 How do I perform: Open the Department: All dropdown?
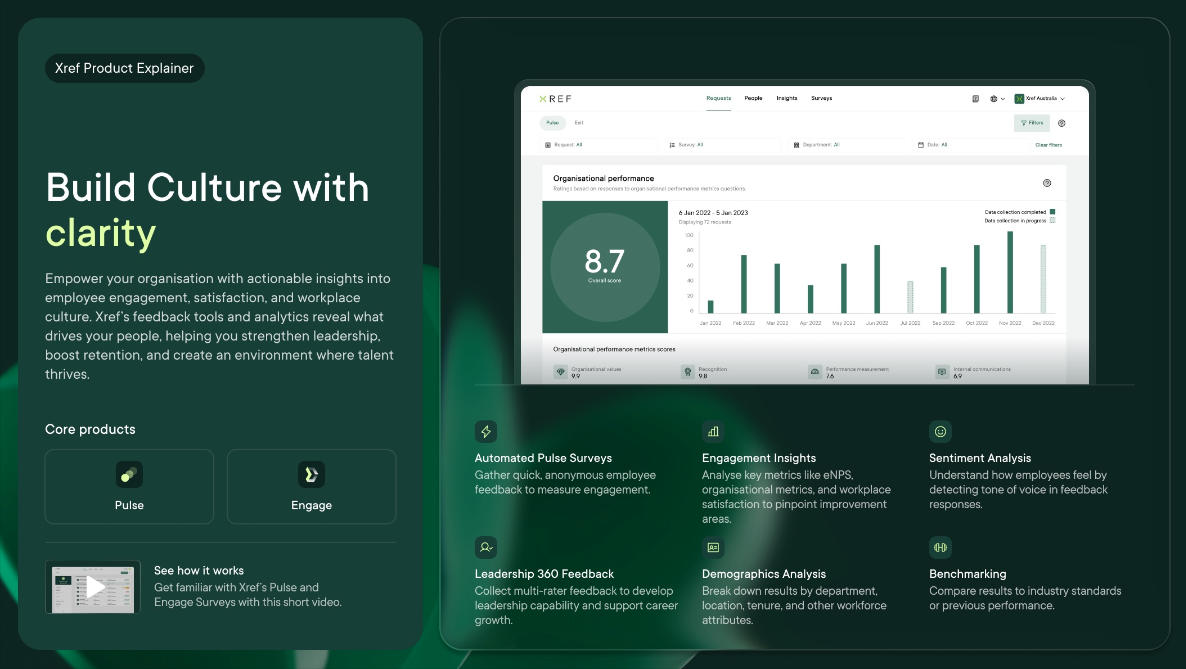tap(848, 145)
